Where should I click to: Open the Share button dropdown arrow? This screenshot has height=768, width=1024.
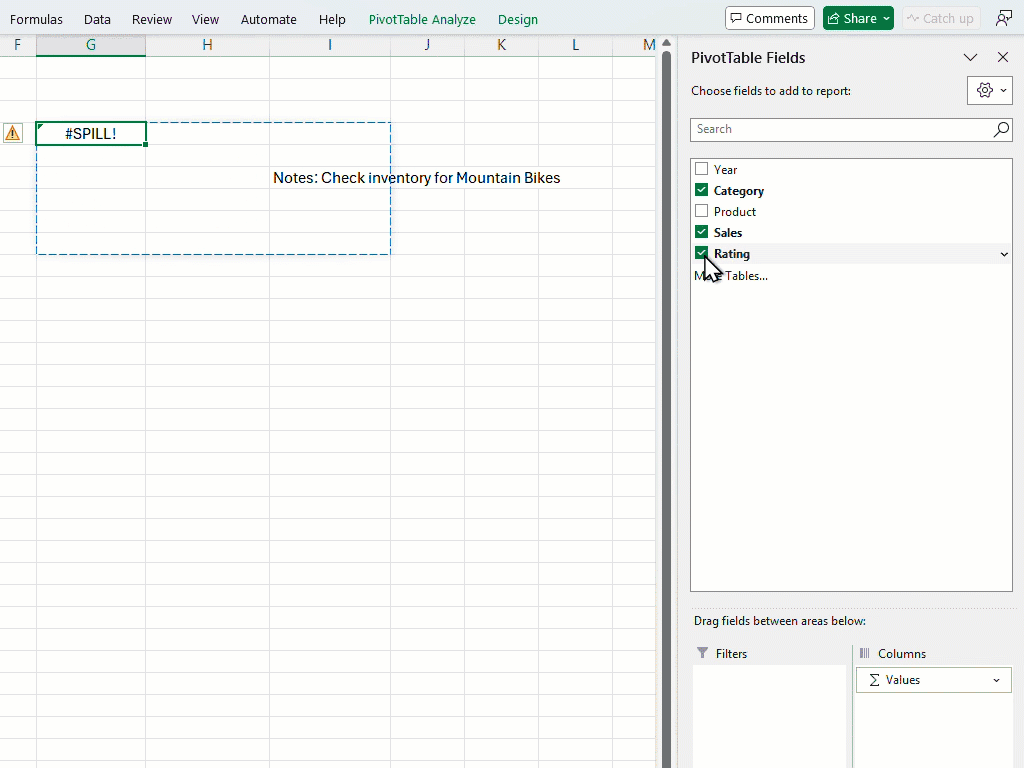pyautogui.click(x=886, y=19)
